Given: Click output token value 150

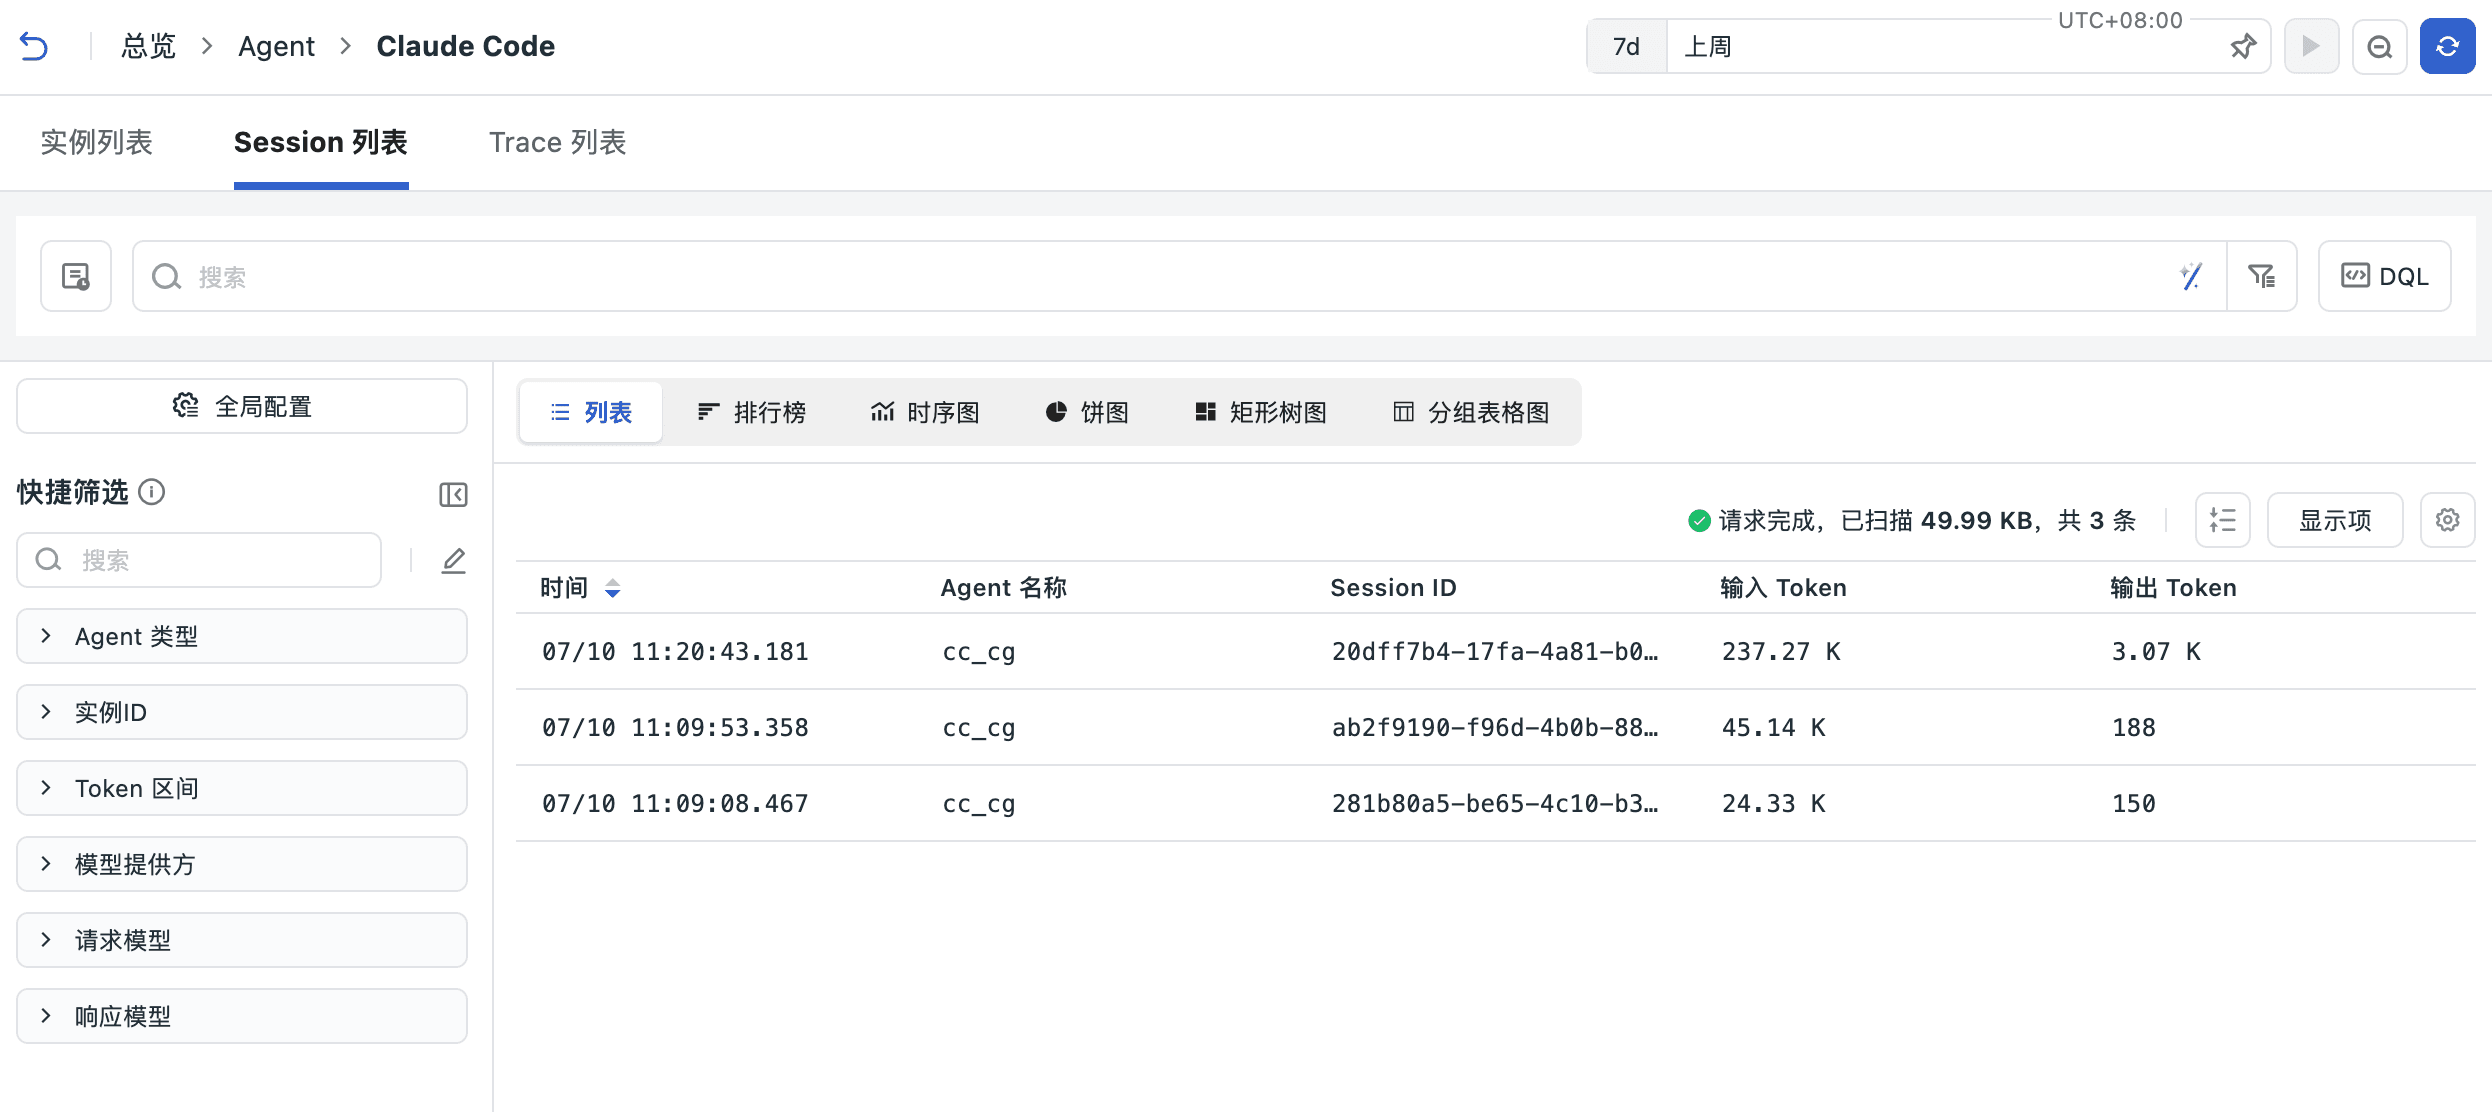Looking at the screenshot, I should tap(2134, 804).
